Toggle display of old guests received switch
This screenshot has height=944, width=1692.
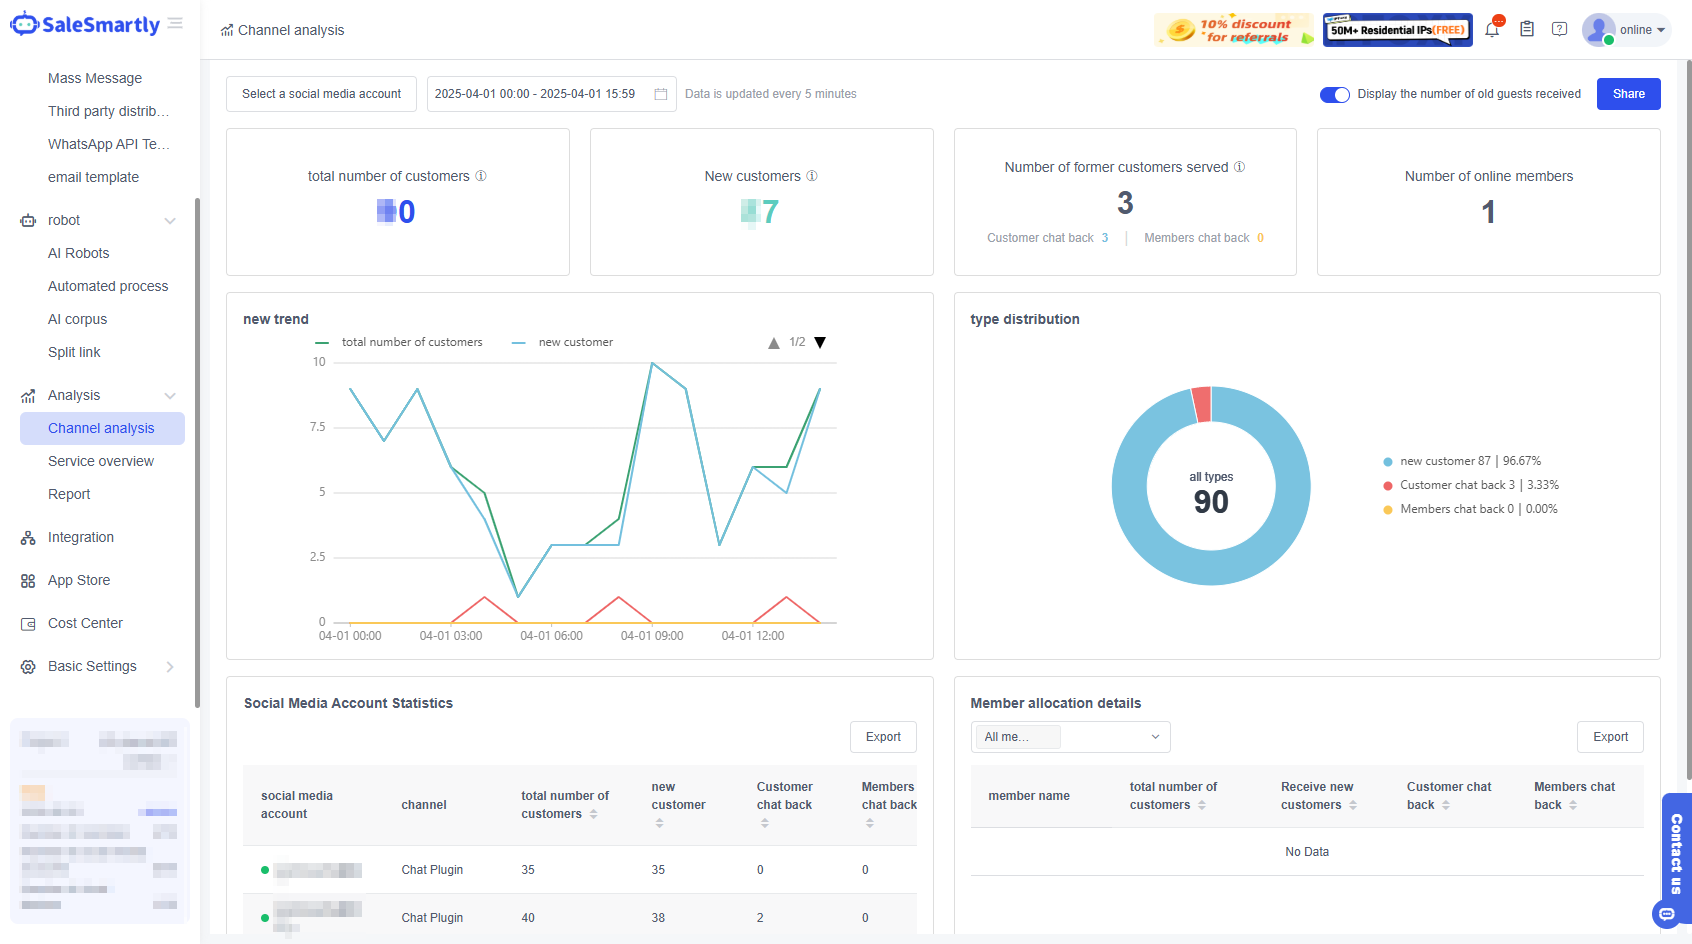(x=1334, y=94)
